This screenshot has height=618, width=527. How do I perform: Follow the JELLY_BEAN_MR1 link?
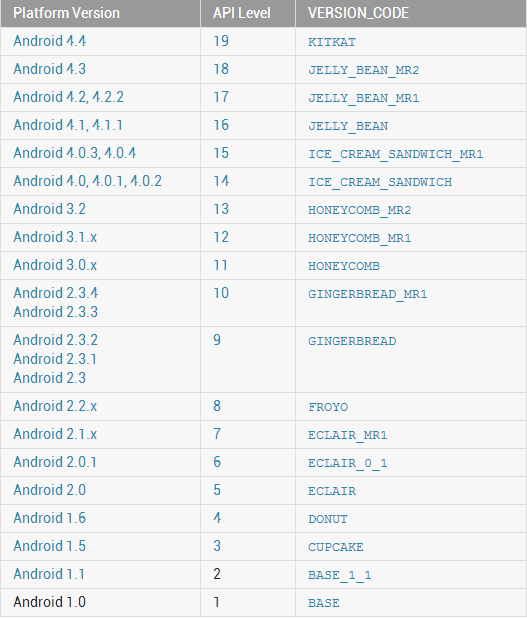(363, 98)
